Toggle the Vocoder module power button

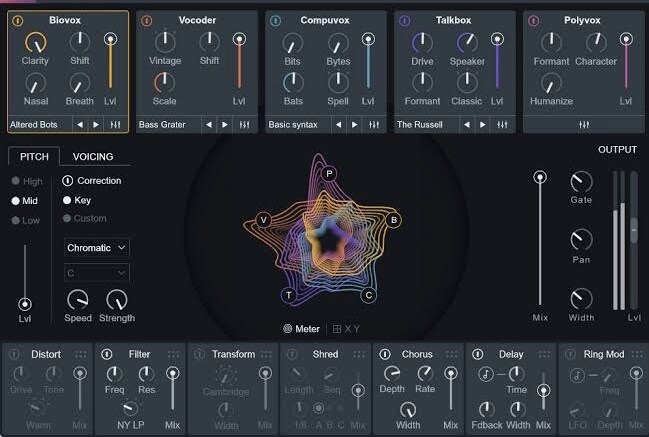point(147,20)
